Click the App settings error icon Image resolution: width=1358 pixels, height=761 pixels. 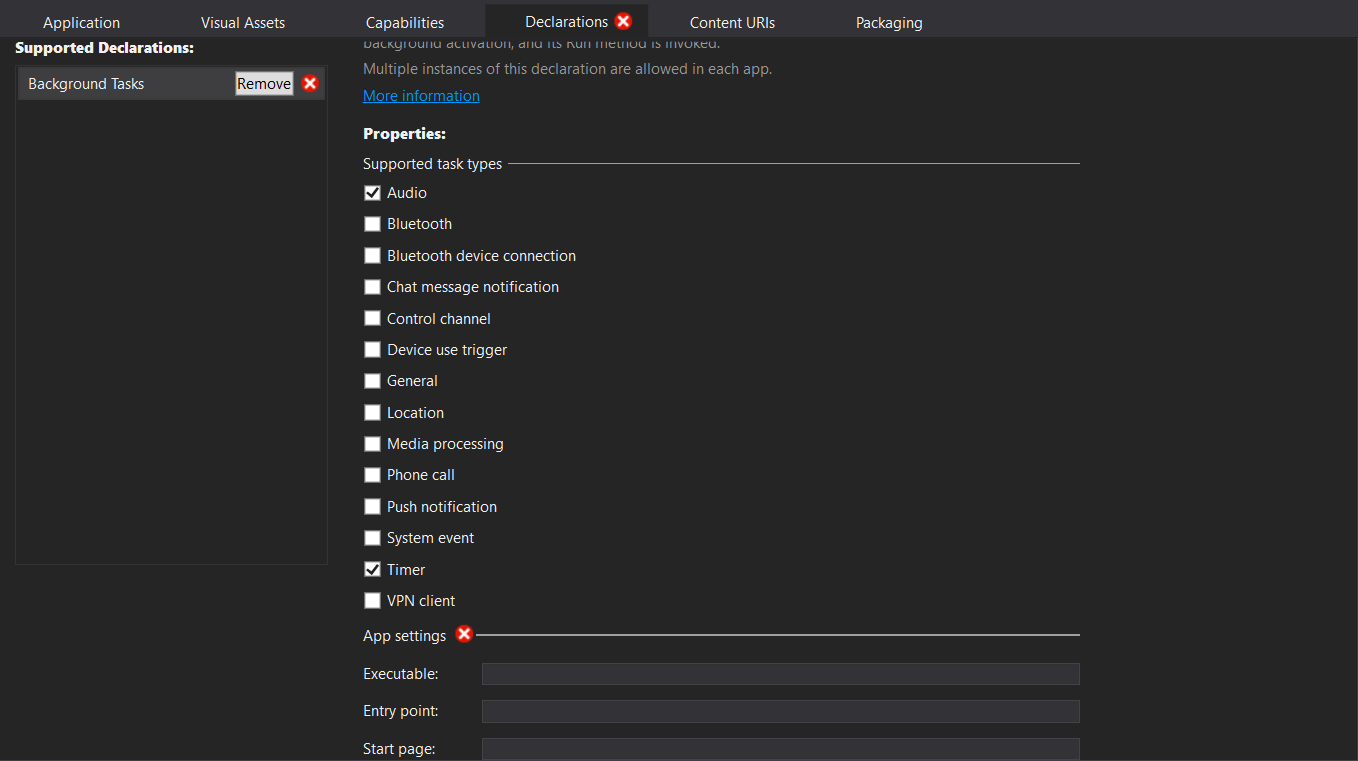point(464,634)
